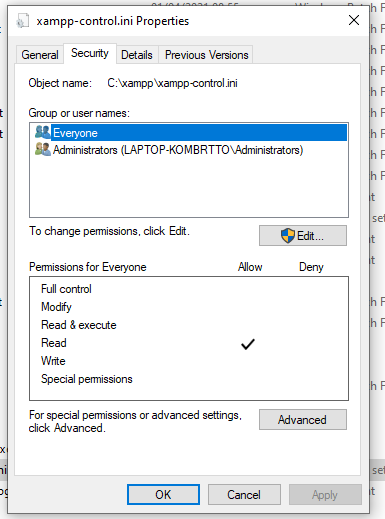Select the Security tab
This screenshot has width=385, height=519.
point(90,53)
